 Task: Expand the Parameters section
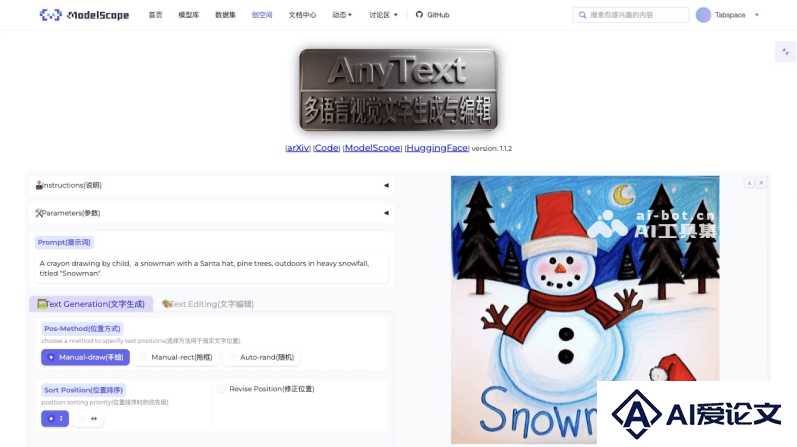[x=211, y=213]
